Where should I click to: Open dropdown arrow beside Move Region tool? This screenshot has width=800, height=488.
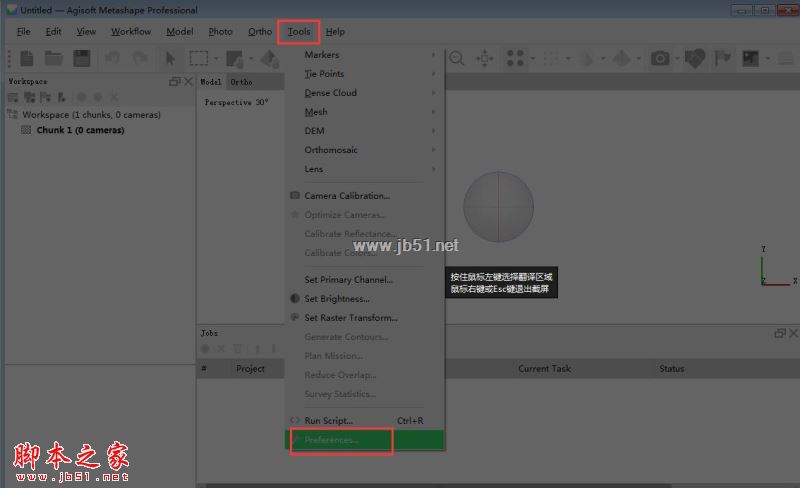[x=251, y=59]
